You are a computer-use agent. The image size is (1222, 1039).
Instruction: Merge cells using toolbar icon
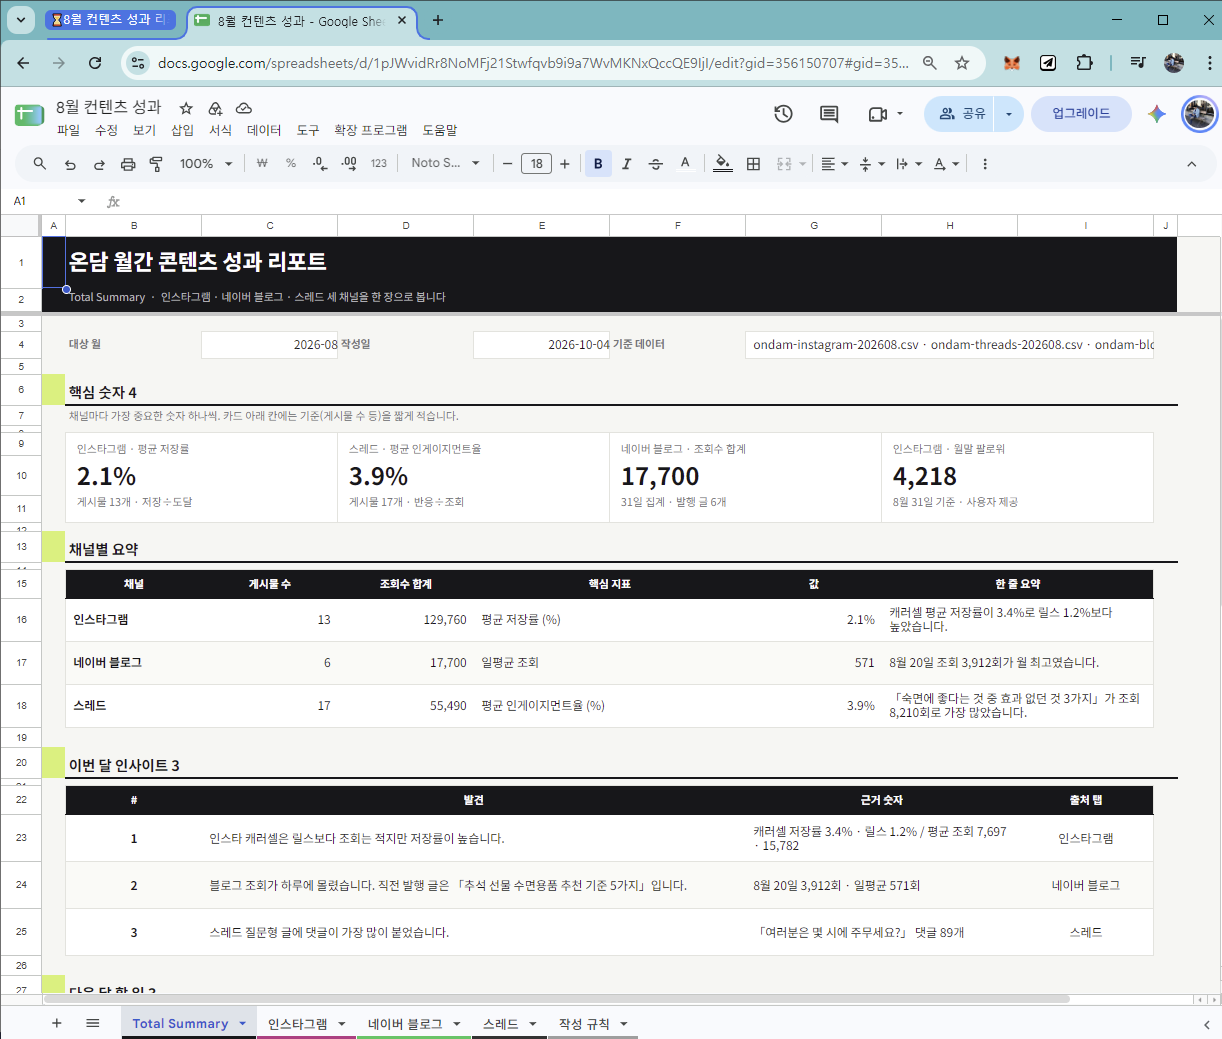(x=784, y=164)
